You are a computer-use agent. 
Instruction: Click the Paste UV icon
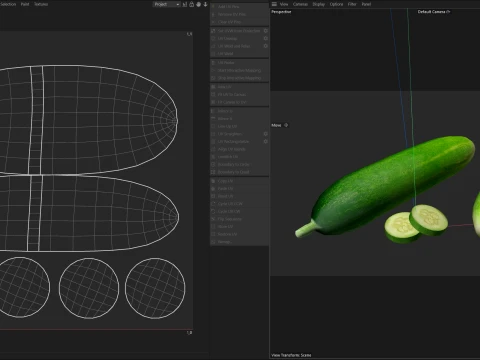[213, 189]
